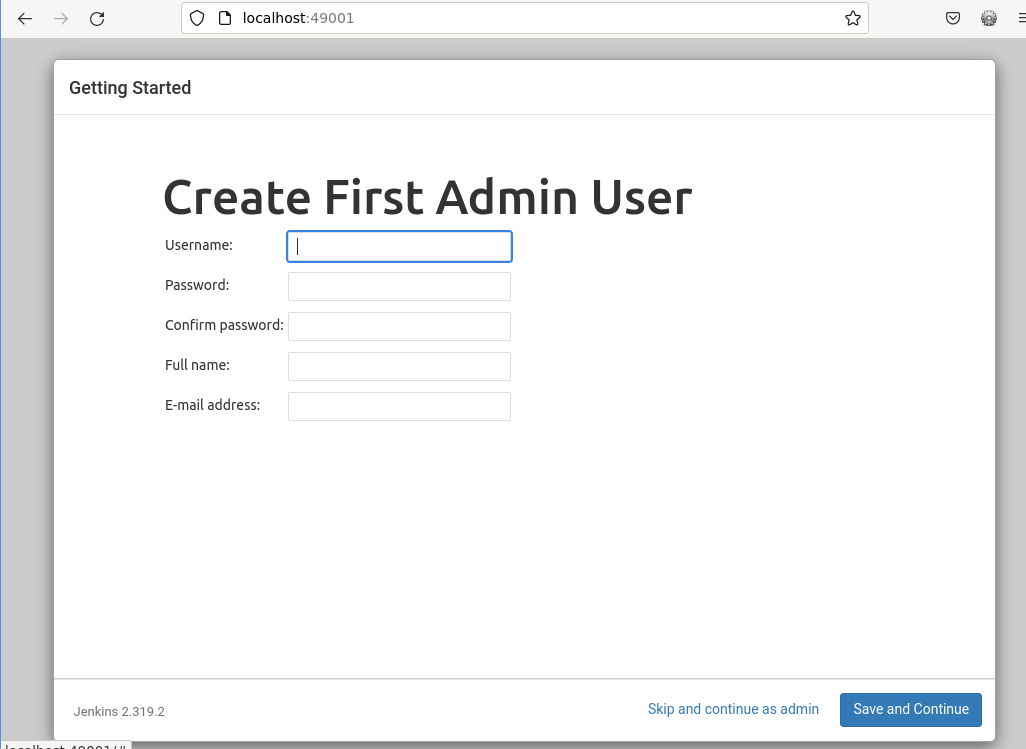Click the Full name text box
Screen dimensions: 1026x749
399,366
